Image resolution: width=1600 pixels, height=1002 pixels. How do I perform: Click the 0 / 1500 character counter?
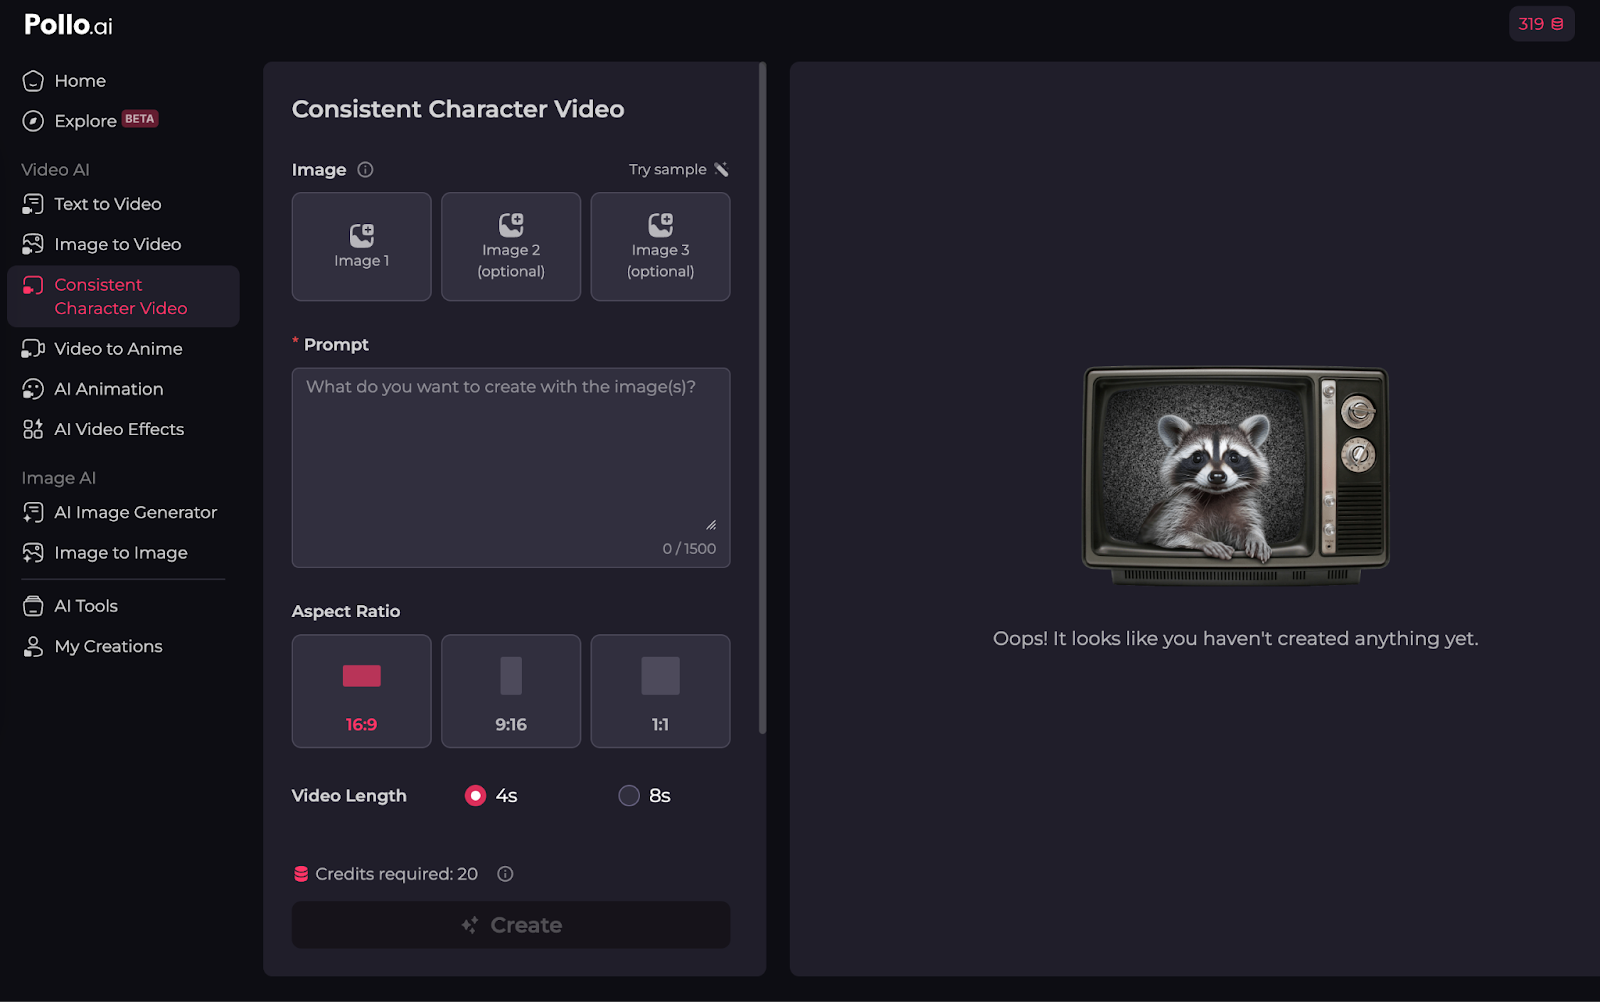(x=689, y=549)
